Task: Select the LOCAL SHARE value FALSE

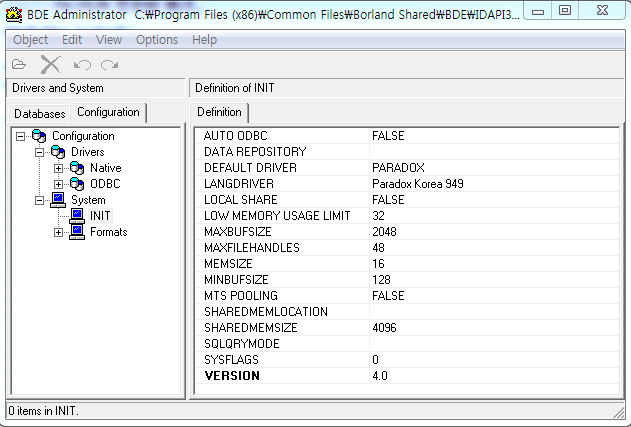Action: tap(388, 200)
